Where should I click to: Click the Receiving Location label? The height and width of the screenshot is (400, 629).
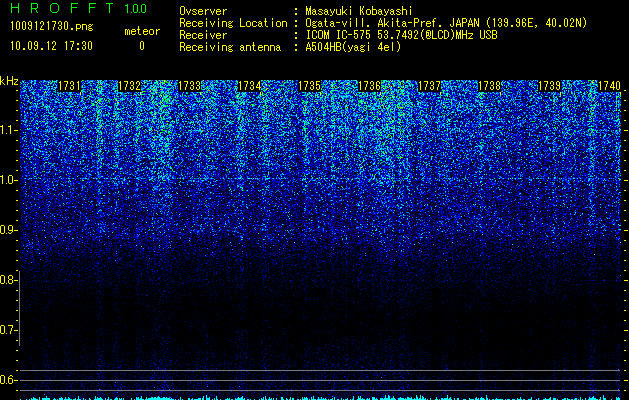233,23
